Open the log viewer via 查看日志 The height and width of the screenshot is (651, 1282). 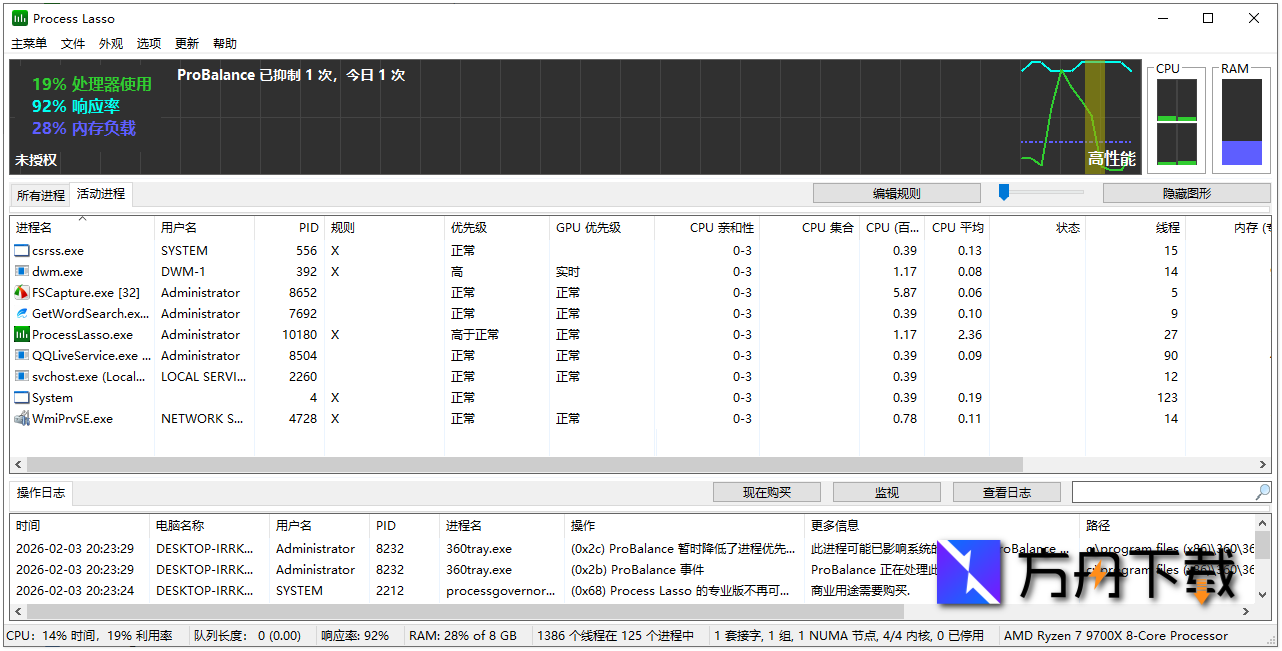pos(1006,491)
